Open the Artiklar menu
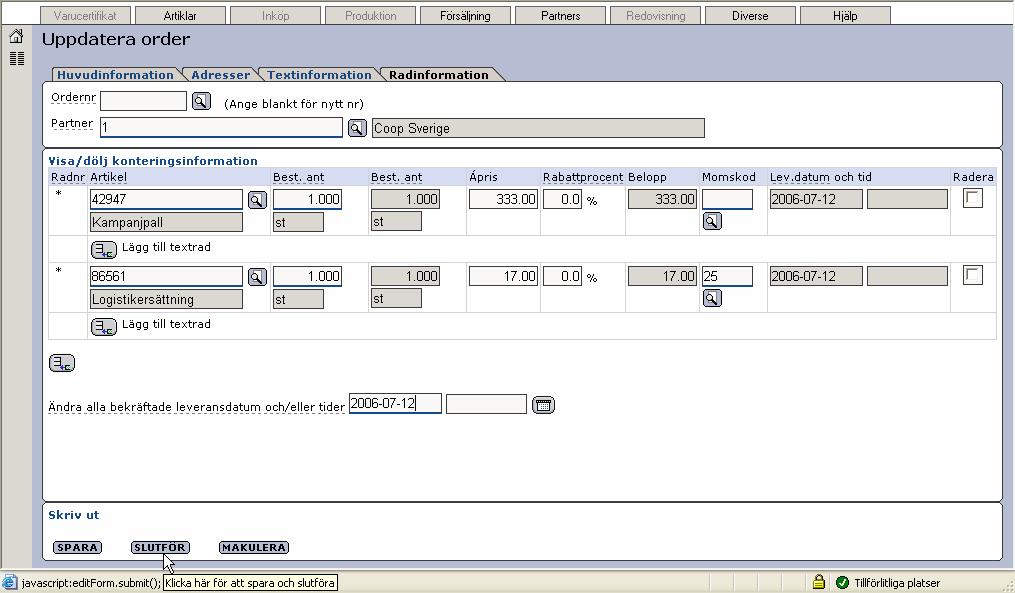This screenshot has width=1015, height=593. pos(180,16)
